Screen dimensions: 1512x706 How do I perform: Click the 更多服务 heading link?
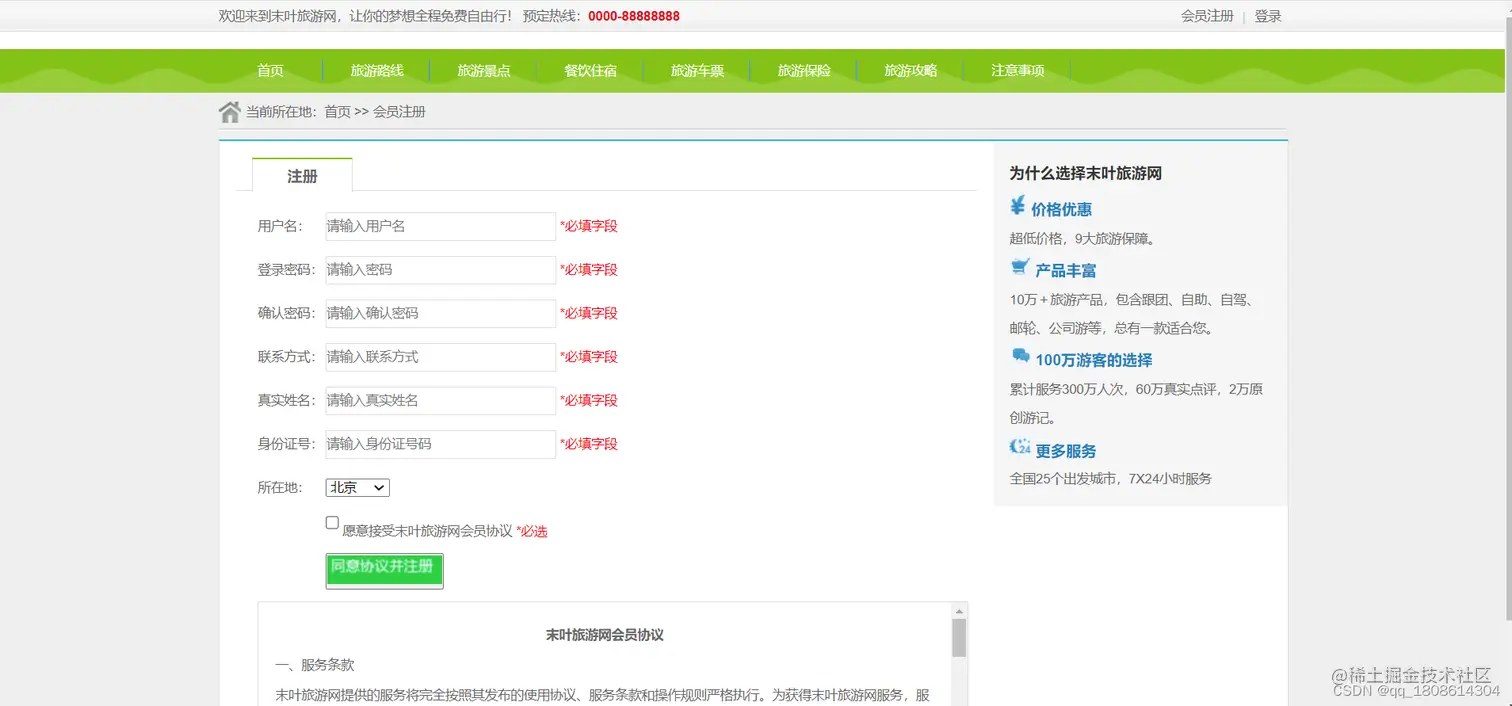coord(1066,451)
